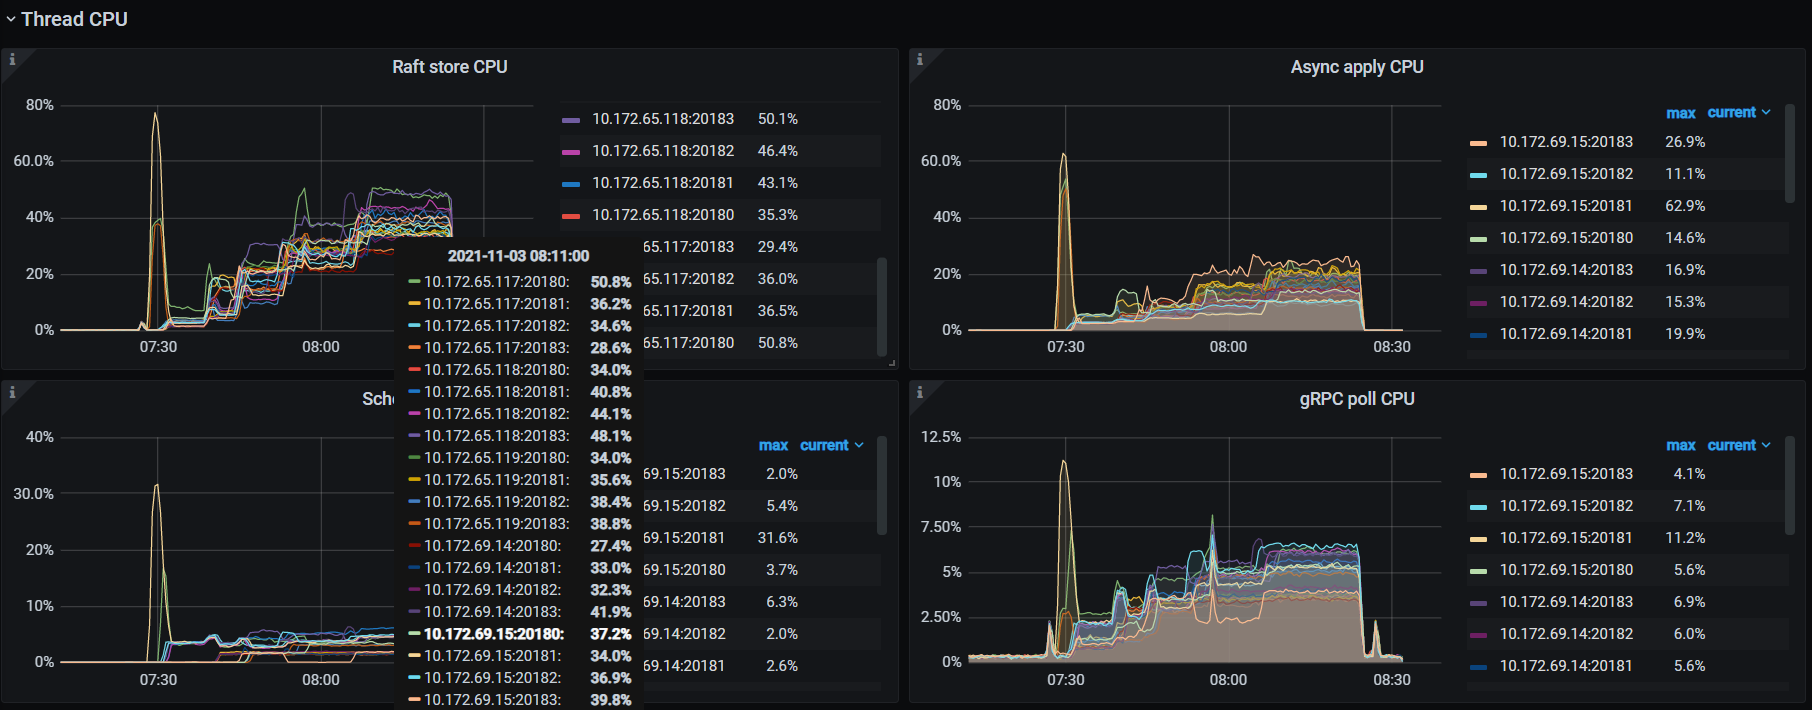This screenshot has width=1812, height=710.
Task: Sort gRPC poll legend by max
Action: 1680,445
